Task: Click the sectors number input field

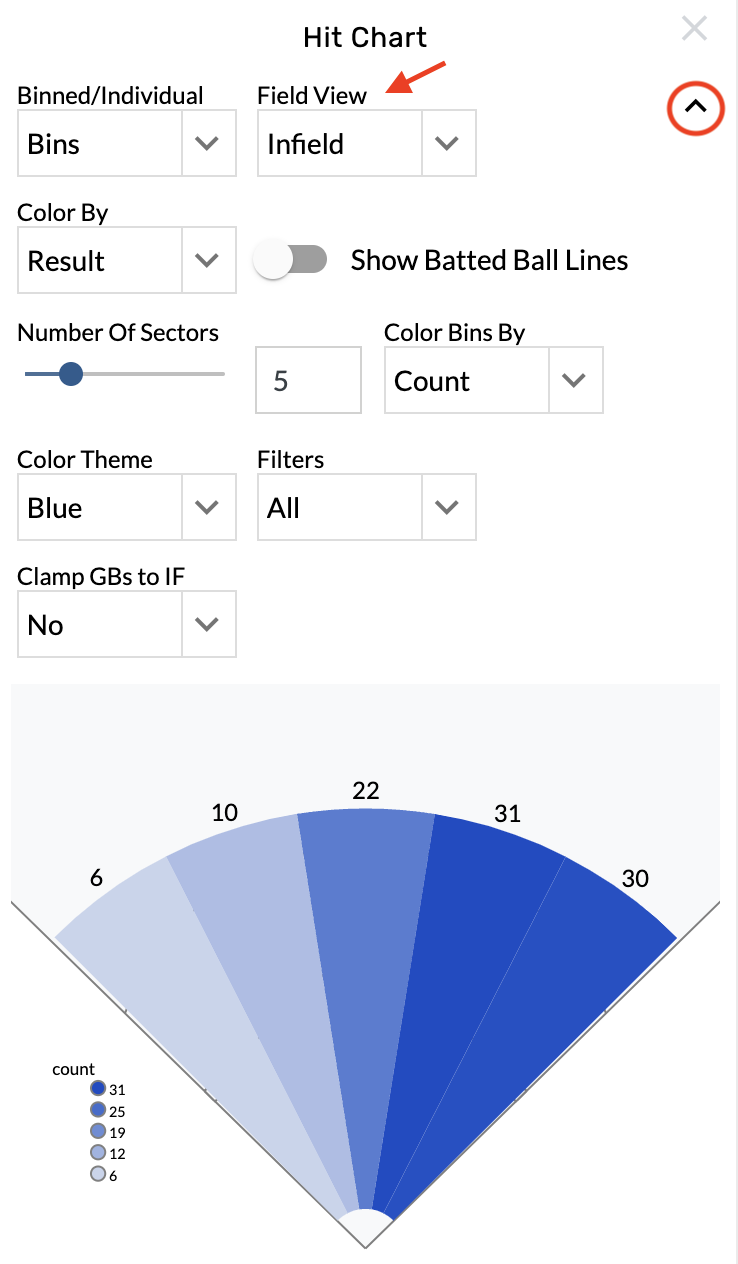Action: click(308, 381)
